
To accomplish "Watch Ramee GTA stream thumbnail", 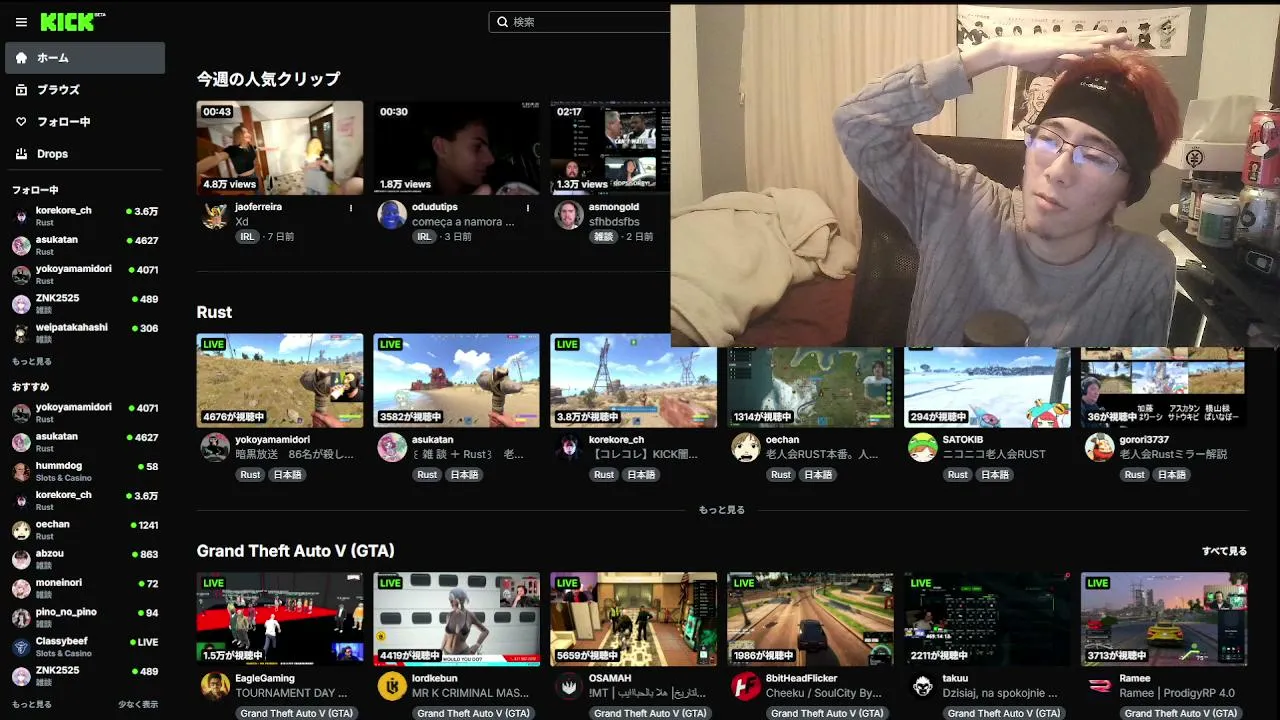I will [1164, 619].
